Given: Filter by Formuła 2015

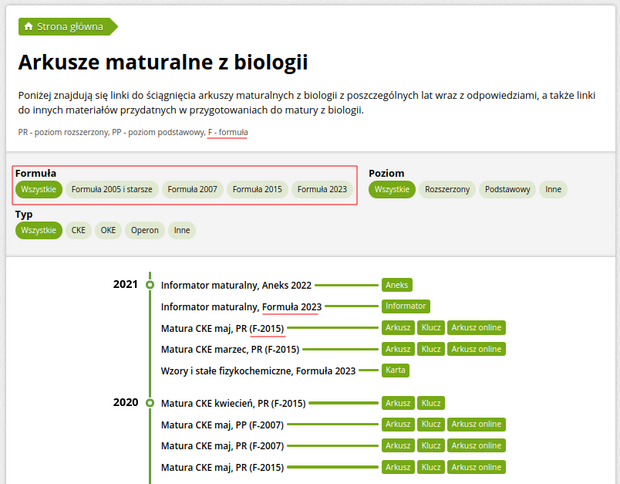Looking at the screenshot, I should pyautogui.click(x=257, y=189).
